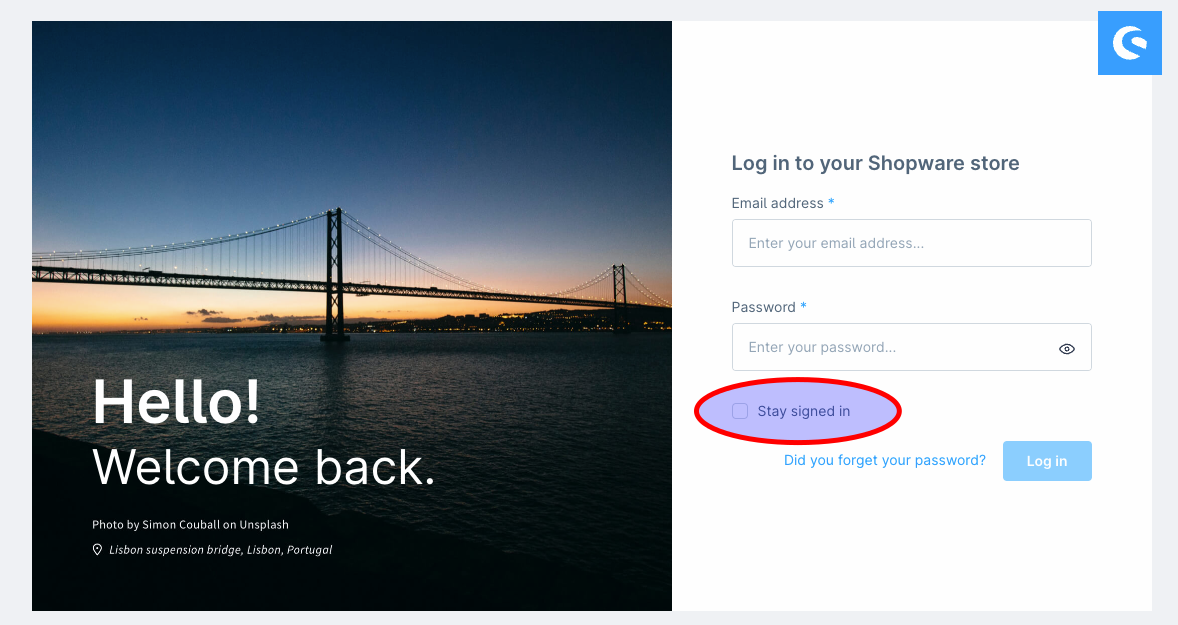Image resolution: width=1178 pixels, height=625 pixels.
Task: Click the Lisbon suspension bridge location caption
Action: [x=220, y=550]
